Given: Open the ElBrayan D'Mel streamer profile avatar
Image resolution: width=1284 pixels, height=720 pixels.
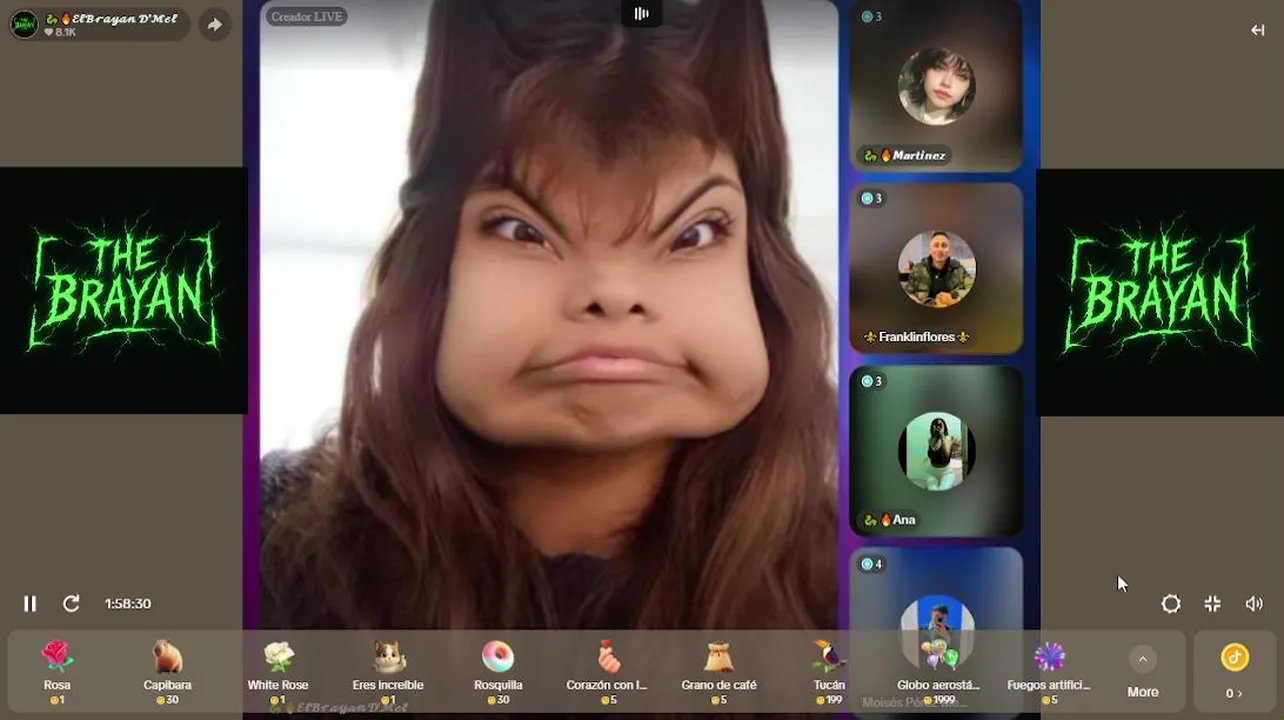Looking at the screenshot, I should point(24,25).
